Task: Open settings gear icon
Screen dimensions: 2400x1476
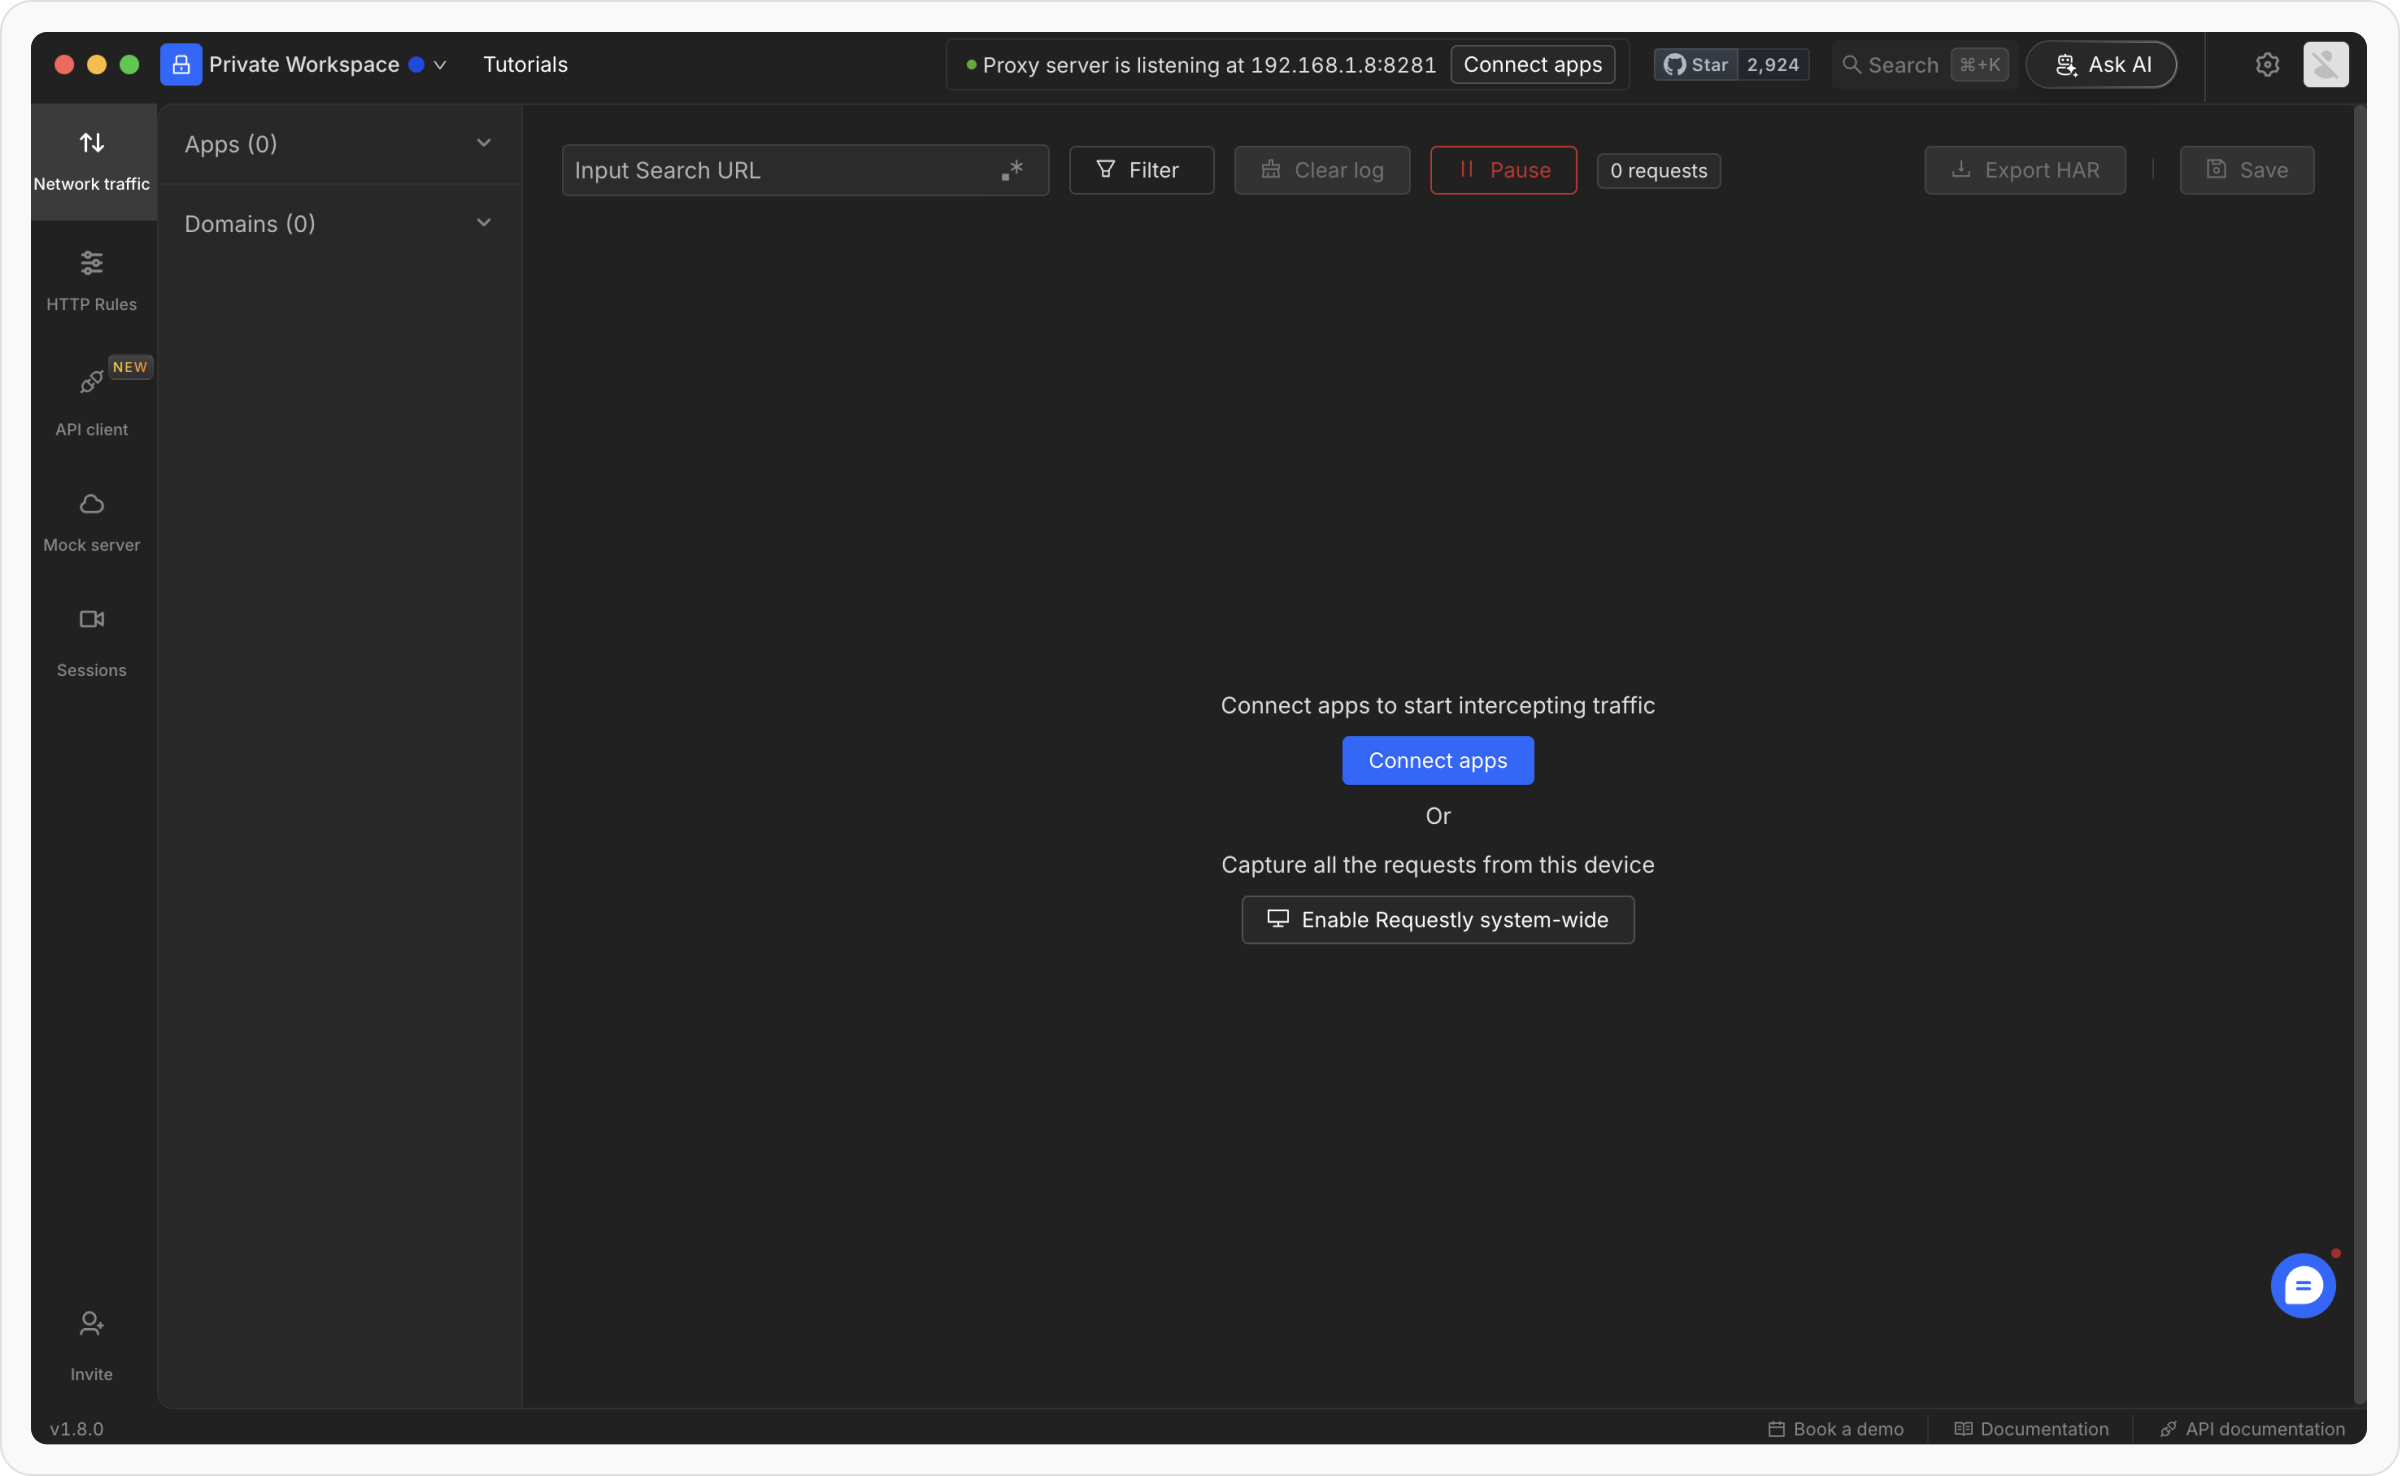Action: click(x=2267, y=65)
